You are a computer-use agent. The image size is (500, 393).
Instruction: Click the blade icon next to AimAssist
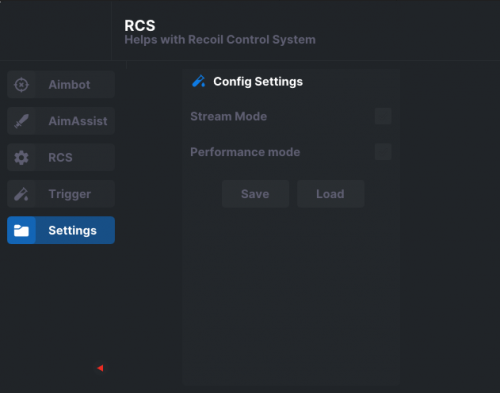pos(21,121)
